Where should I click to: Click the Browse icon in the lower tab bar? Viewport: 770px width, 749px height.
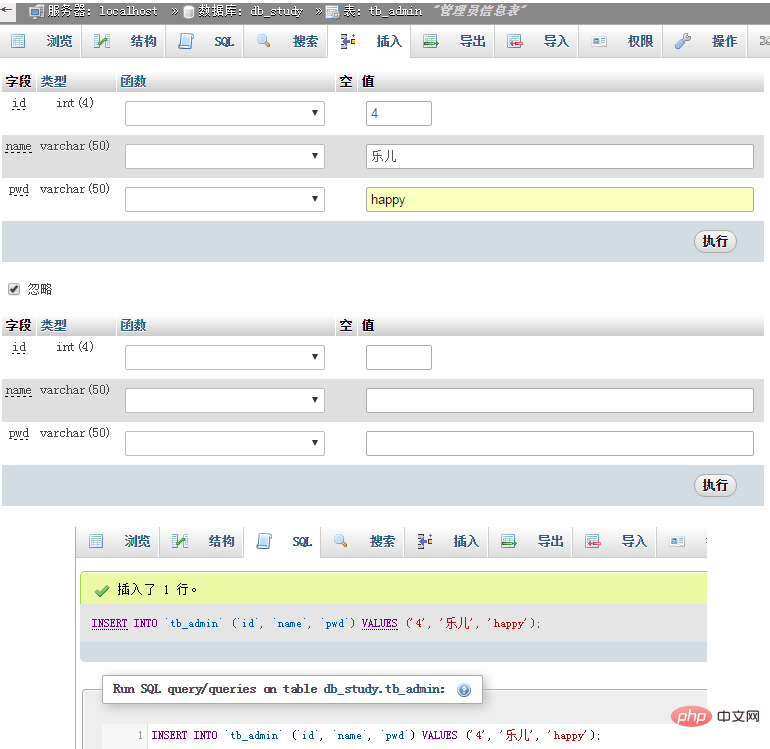96,541
